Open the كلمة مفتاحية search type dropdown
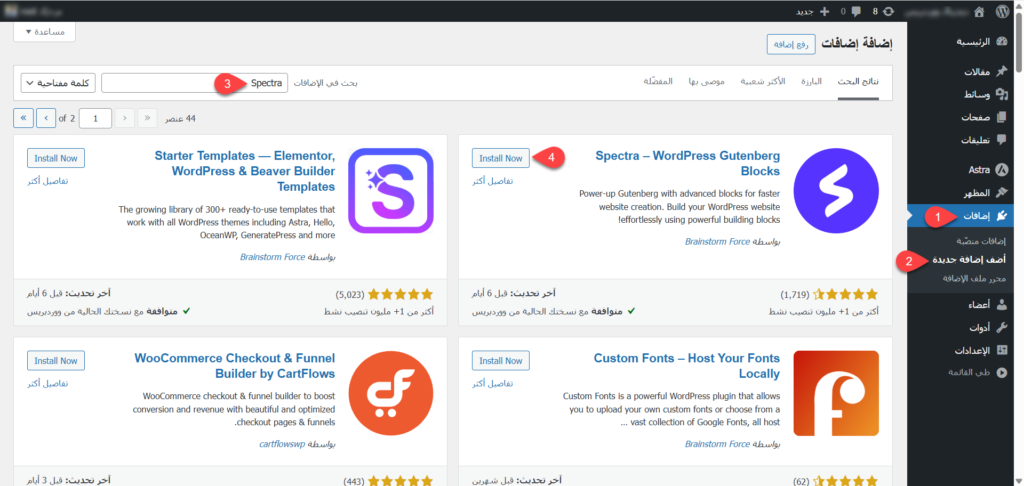 pyautogui.click(x=58, y=83)
